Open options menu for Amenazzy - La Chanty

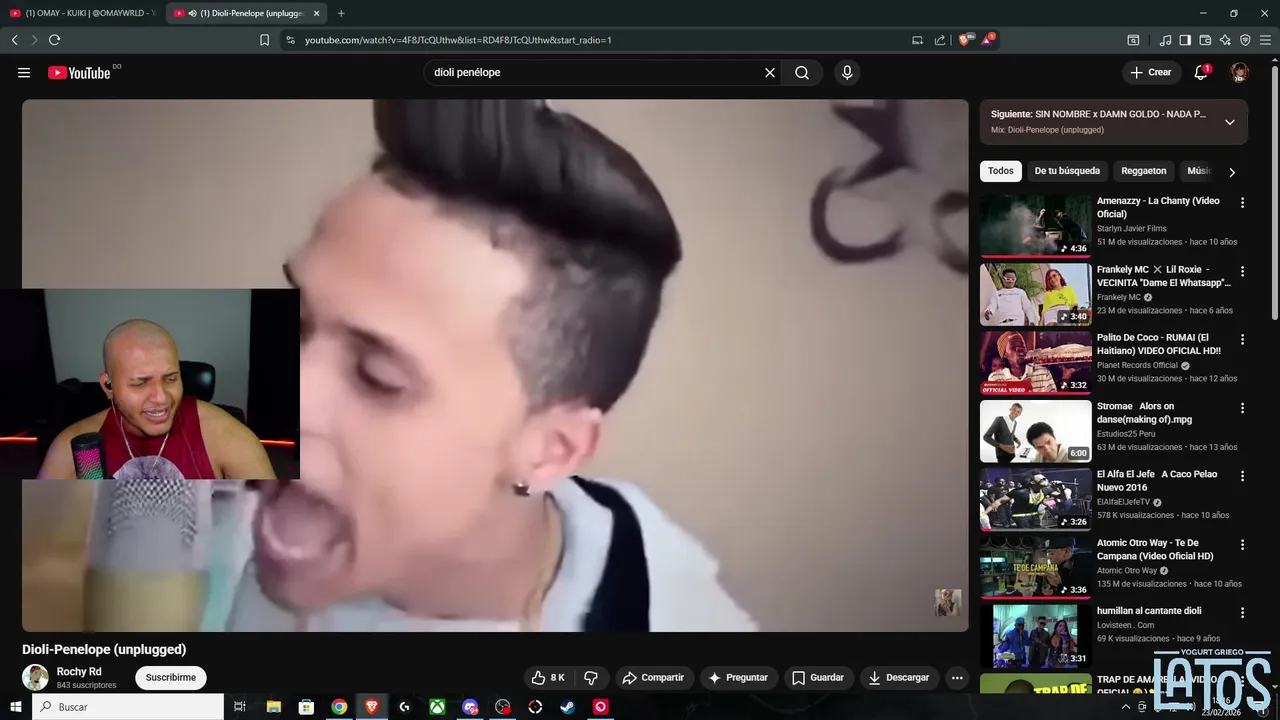point(1243,203)
